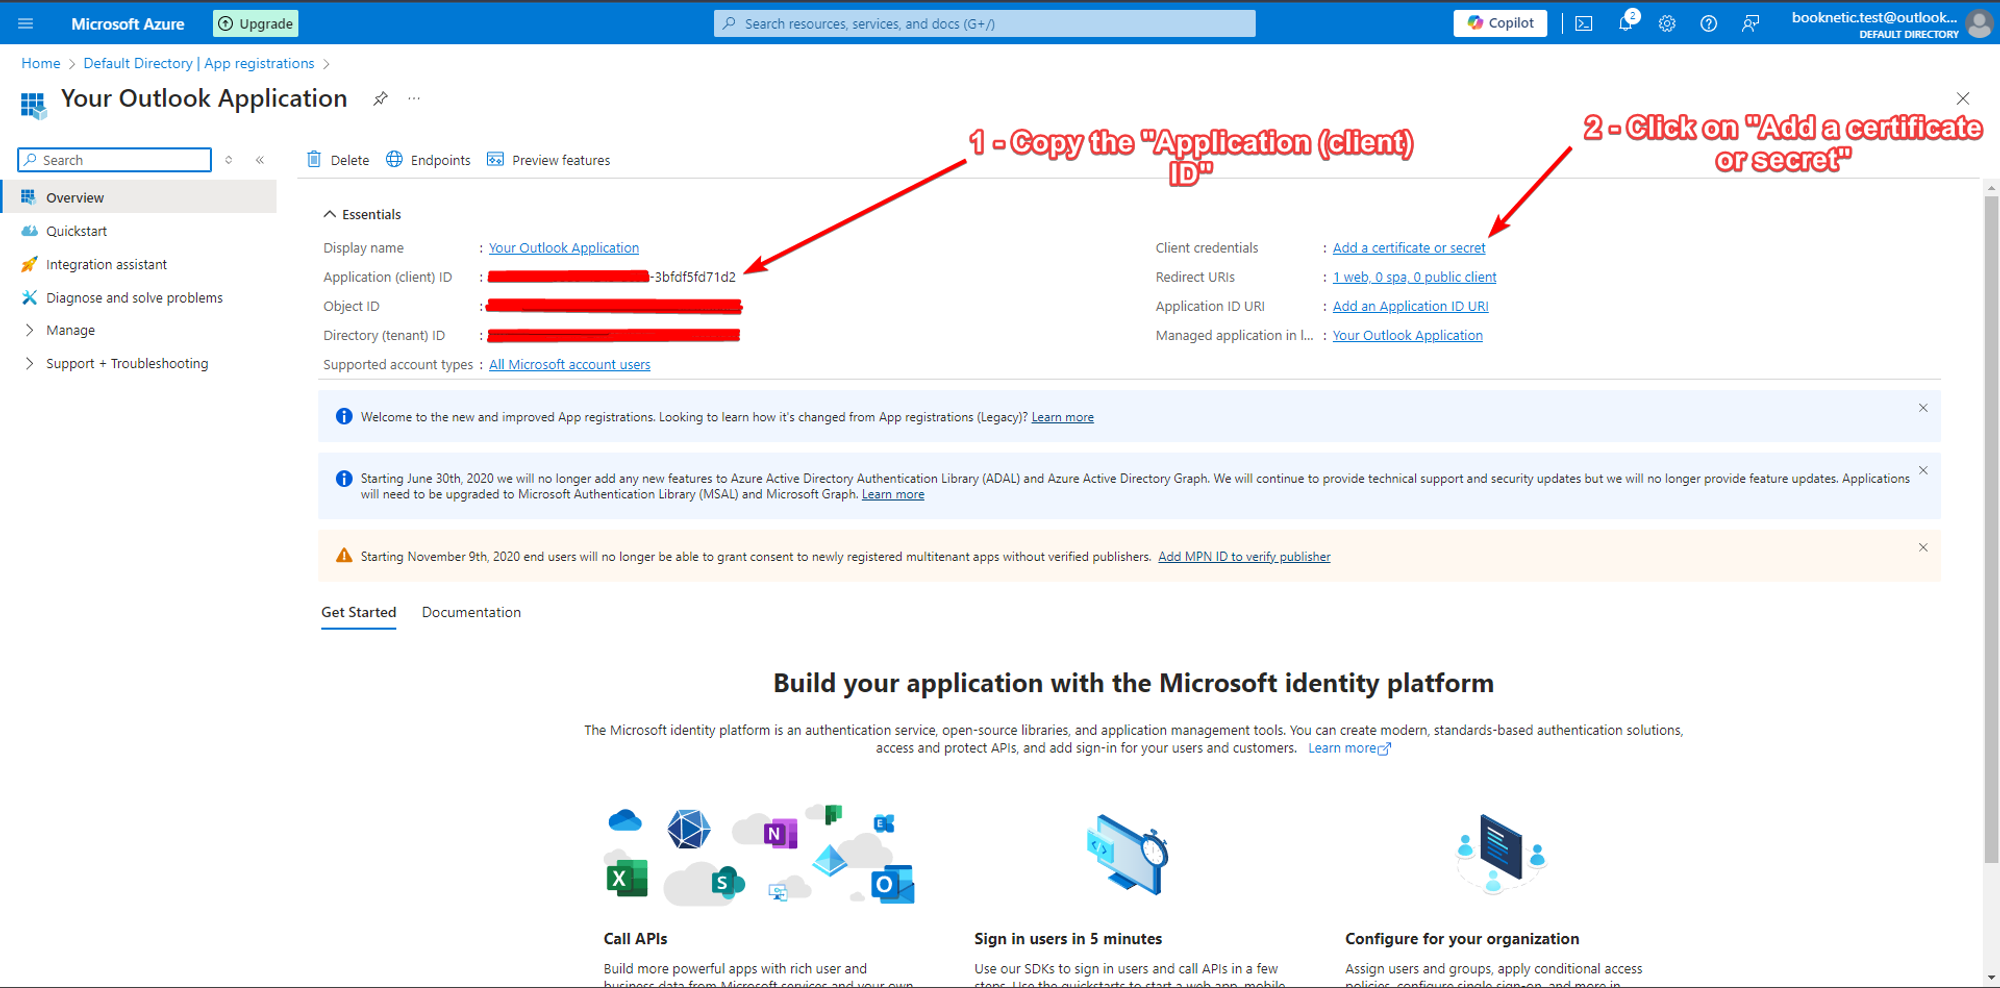Open Cloud Shell icon in top bar
The image size is (2000, 988).
click(1584, 23)
